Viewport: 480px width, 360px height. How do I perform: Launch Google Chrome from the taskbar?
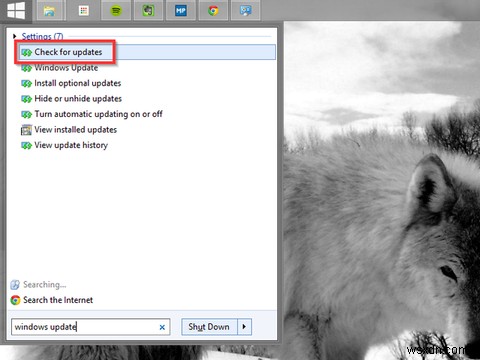click(213, 11)
